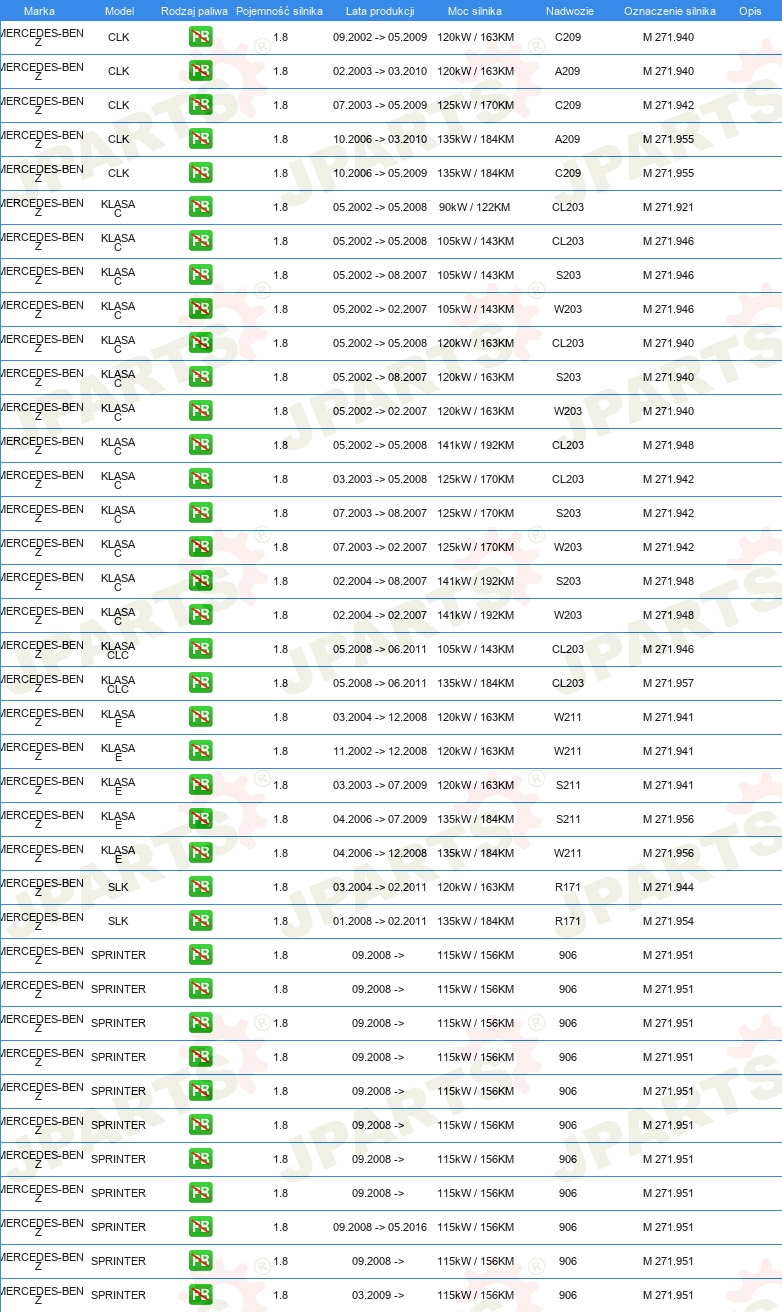Click the Marka column header
782x1312 pixels.
point(39,11)
